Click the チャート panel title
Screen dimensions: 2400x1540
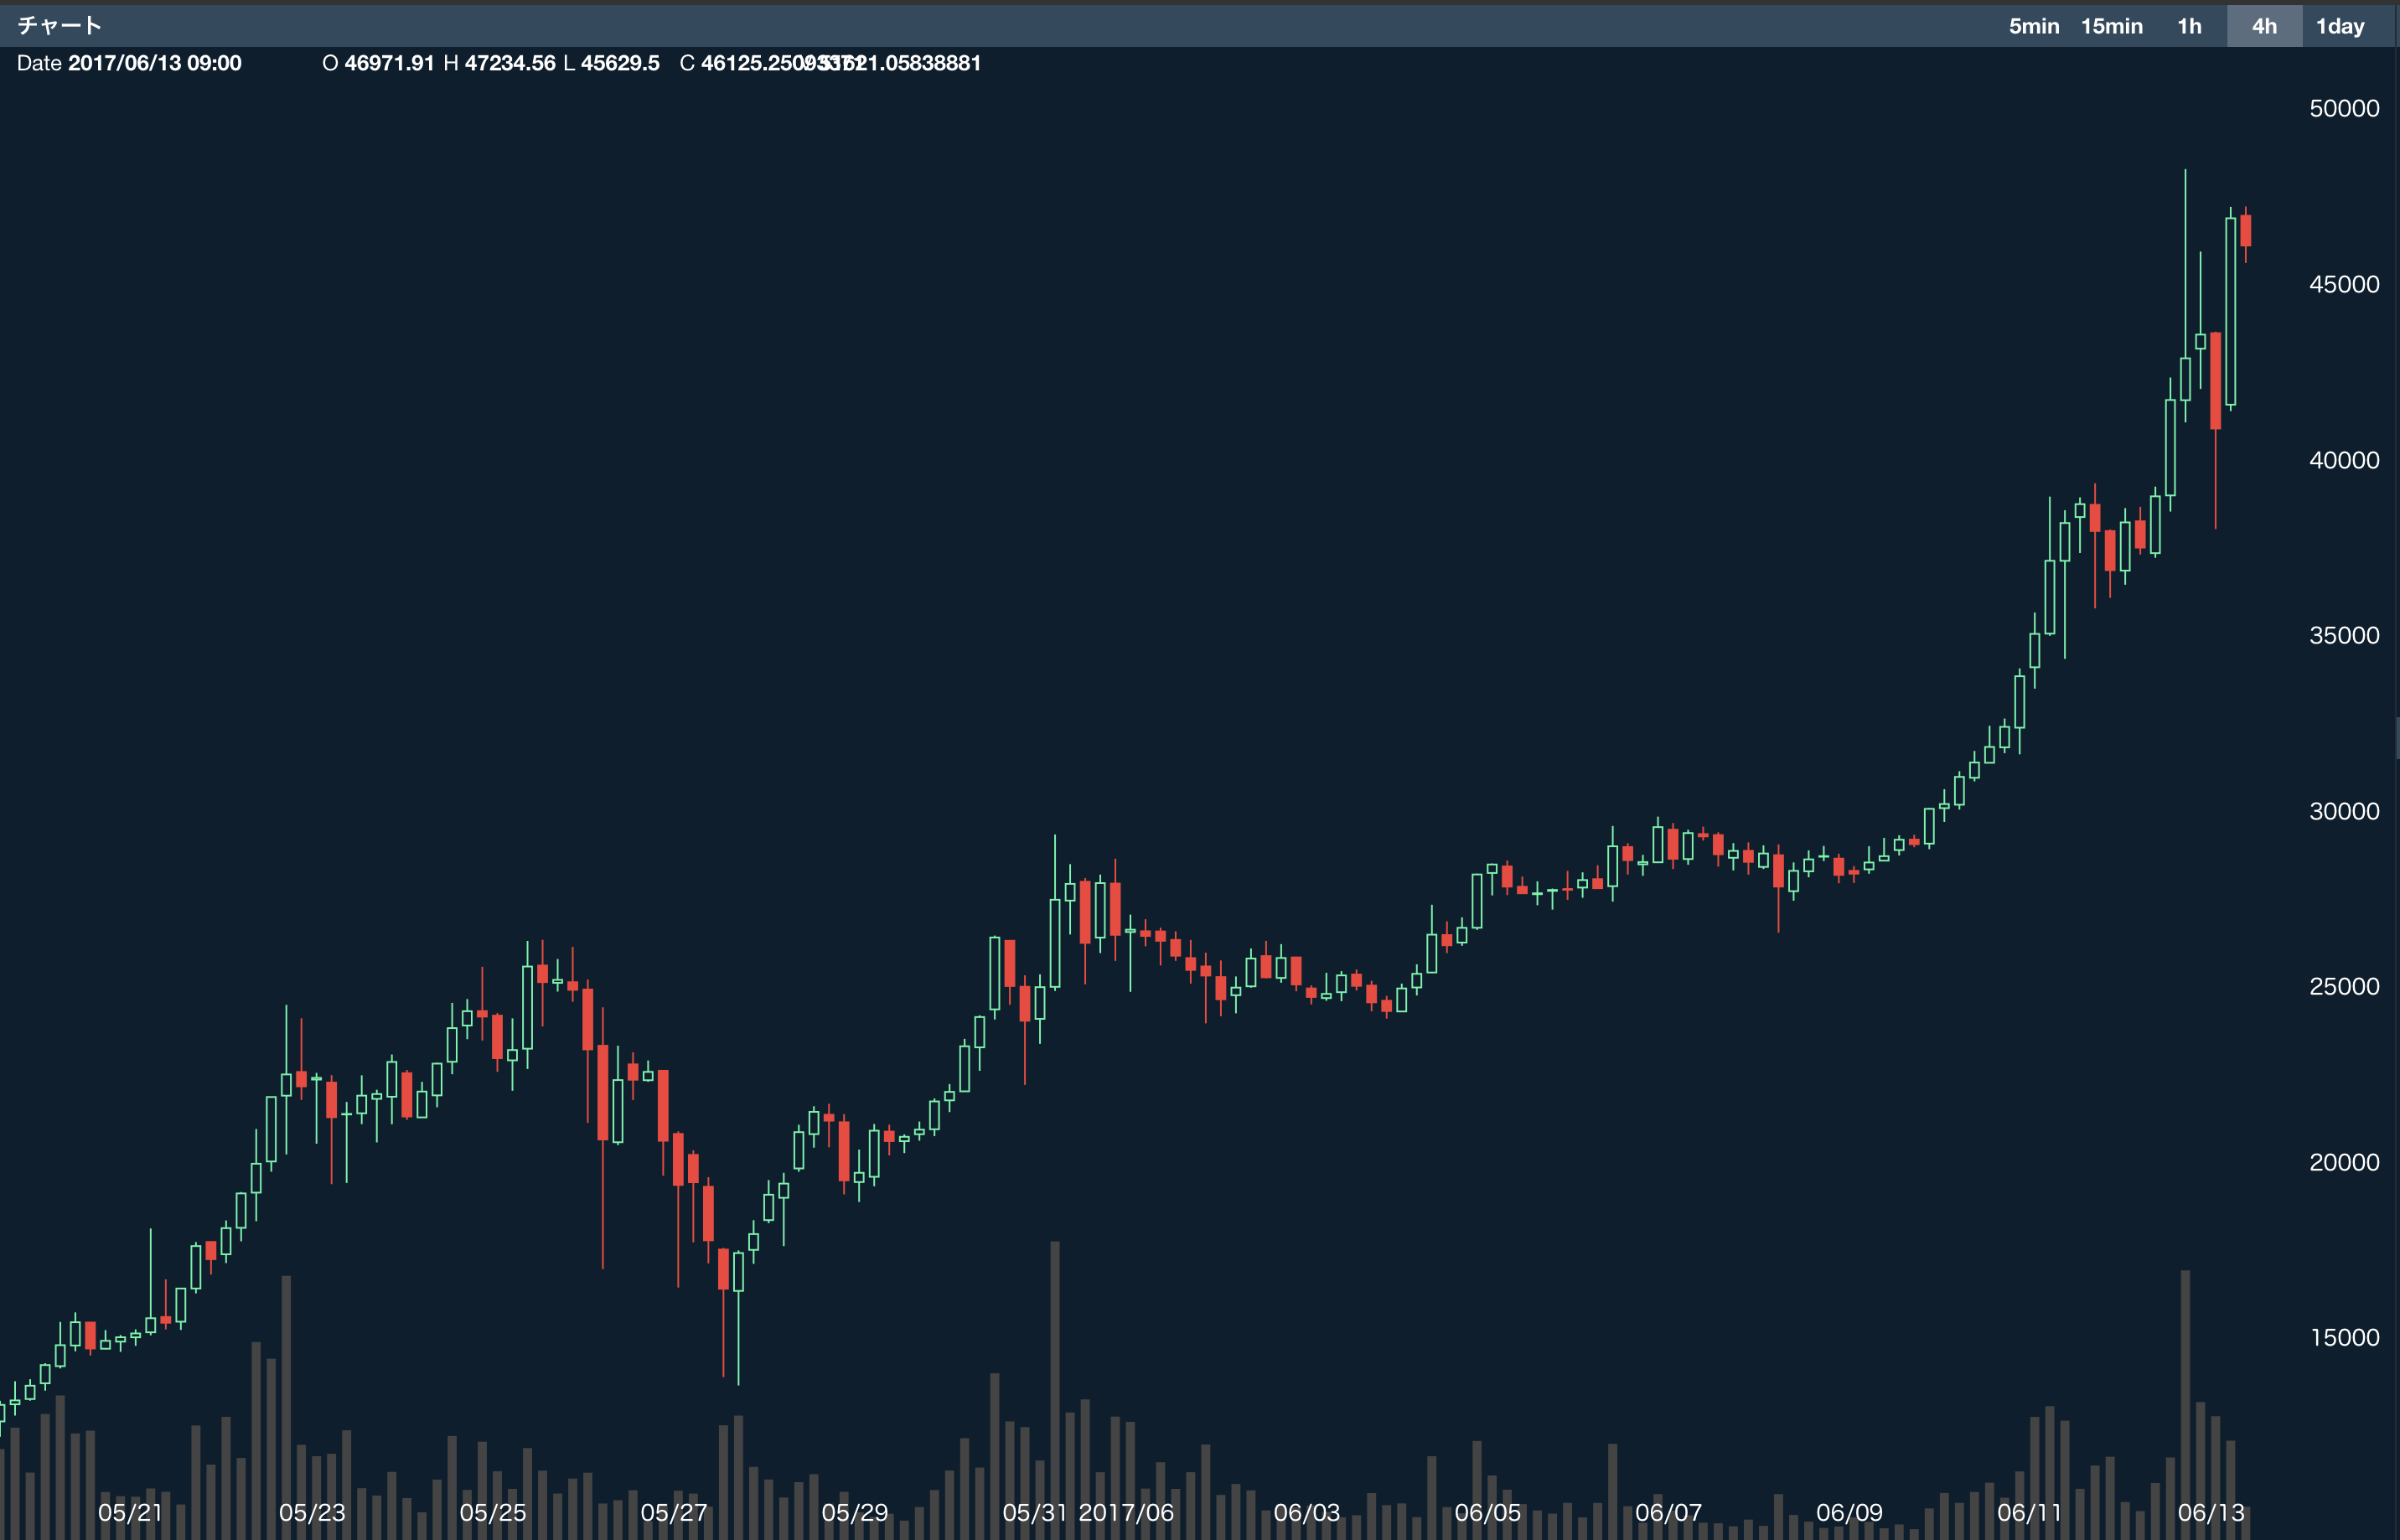[60, 24]
